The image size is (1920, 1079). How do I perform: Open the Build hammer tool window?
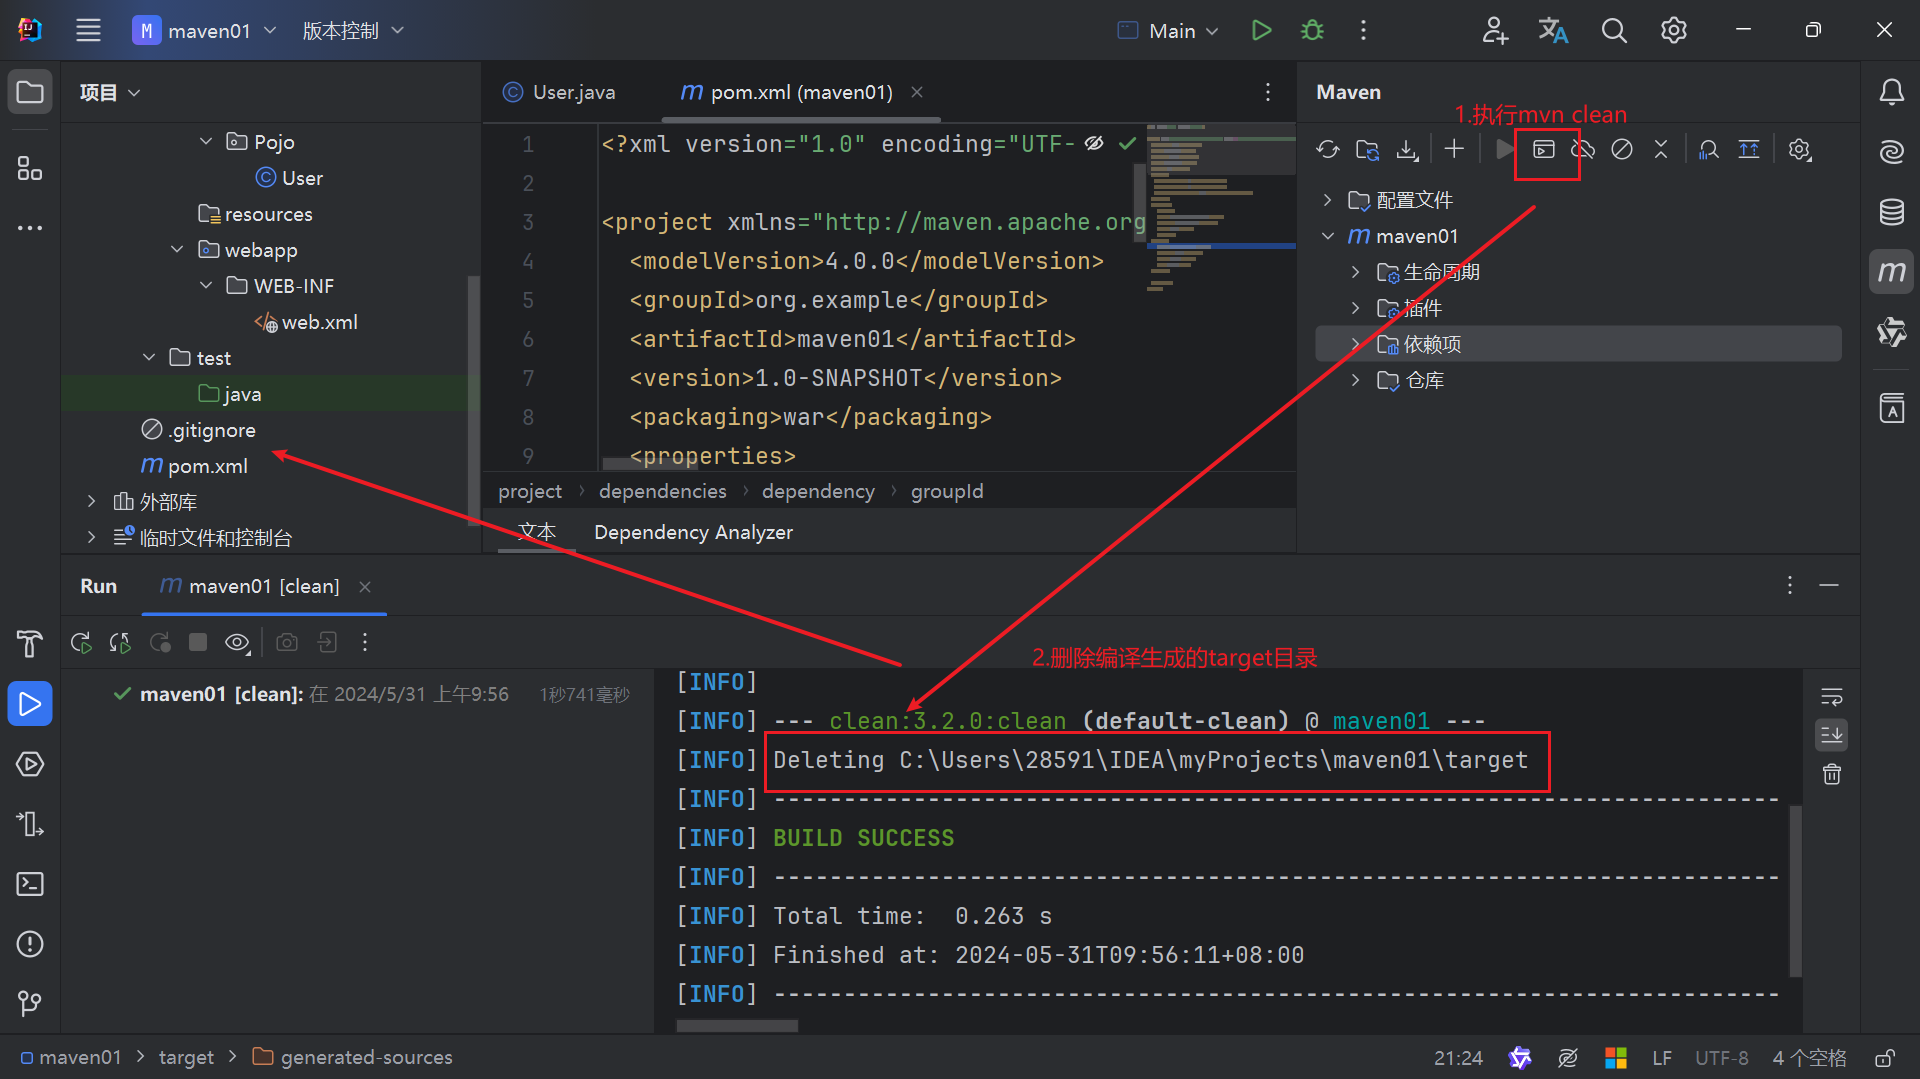30,644
